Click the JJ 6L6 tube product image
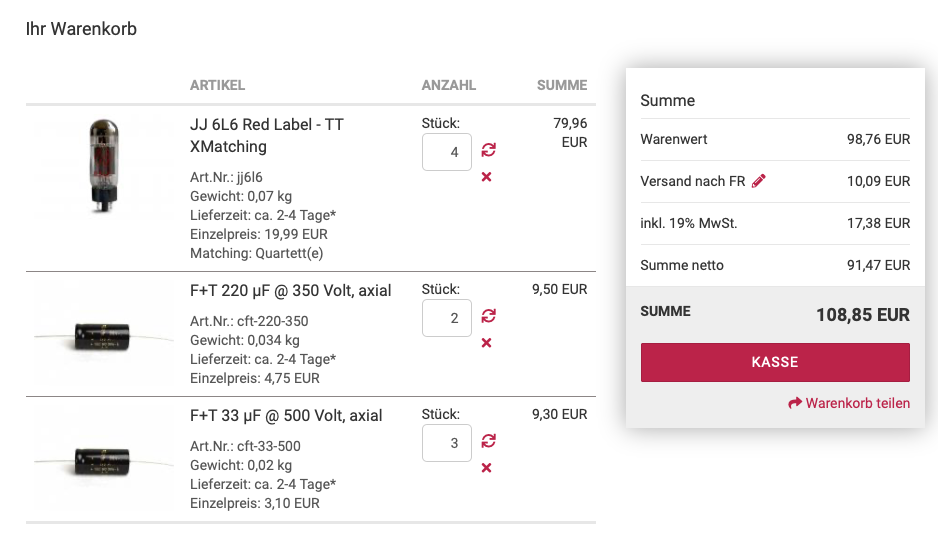Image resolution: width=938 pixels, height=533 pixels. click(103, 165)
